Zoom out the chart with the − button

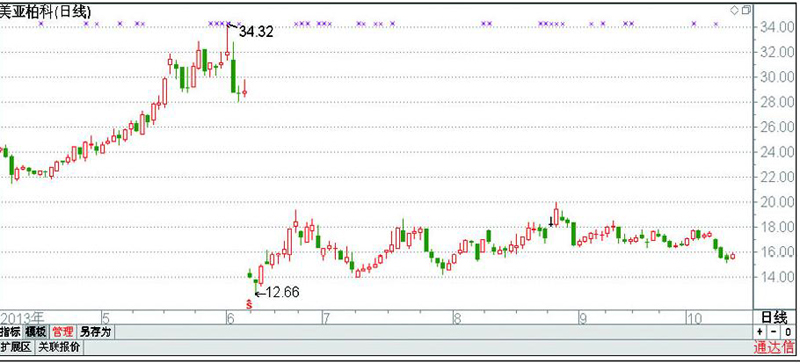point(774,332)
